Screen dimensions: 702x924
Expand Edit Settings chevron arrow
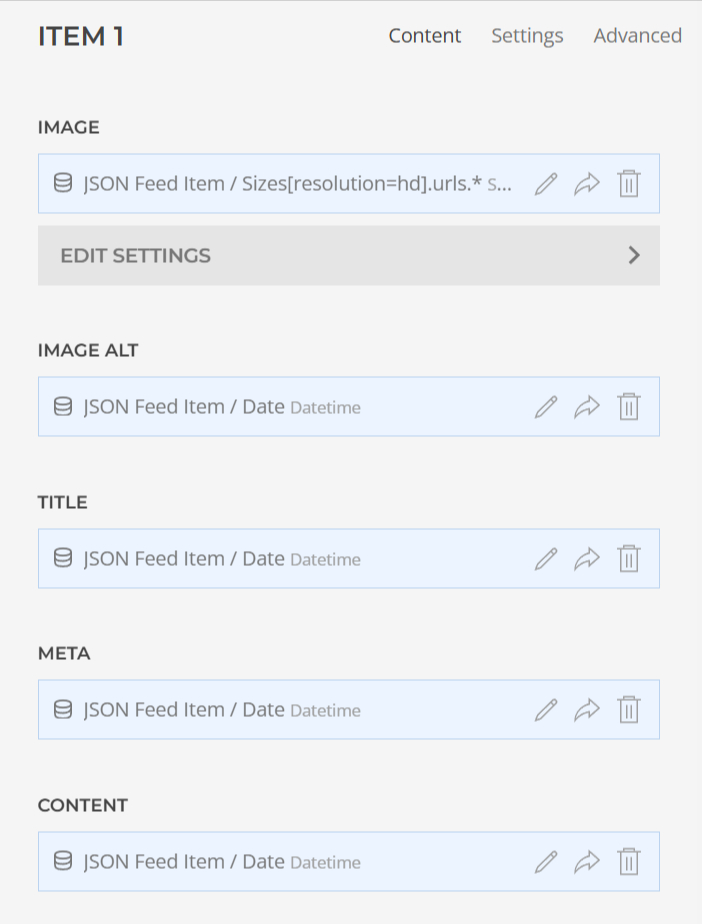tap(634, 255)
